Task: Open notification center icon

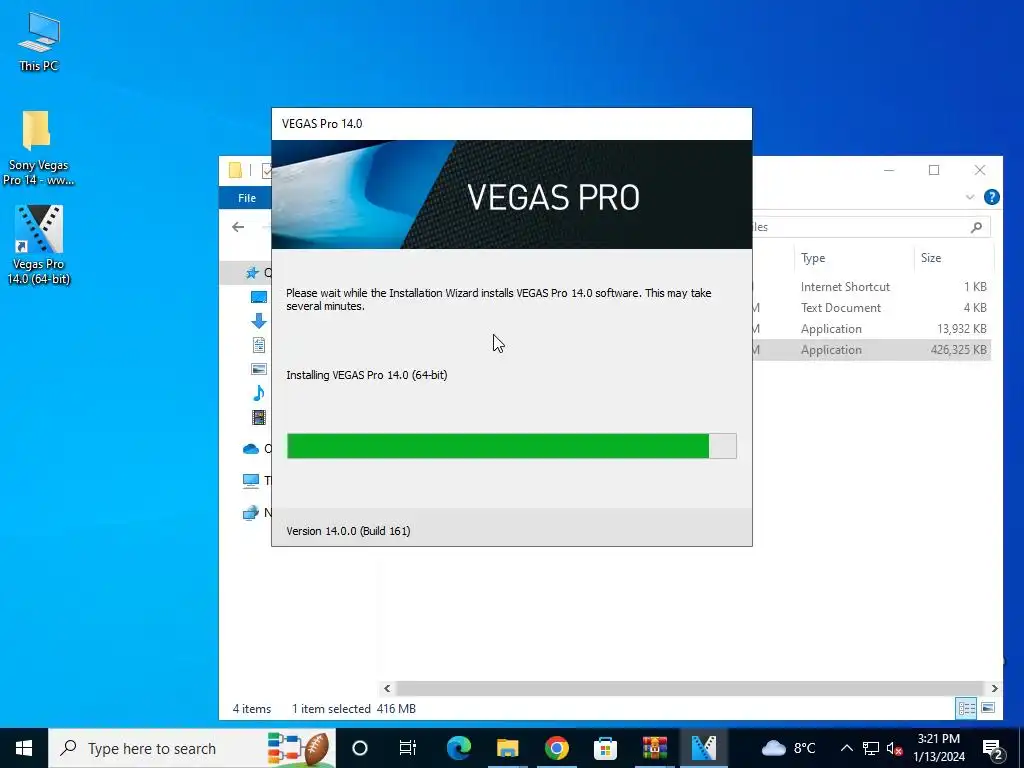Action: tap(993, 748)
